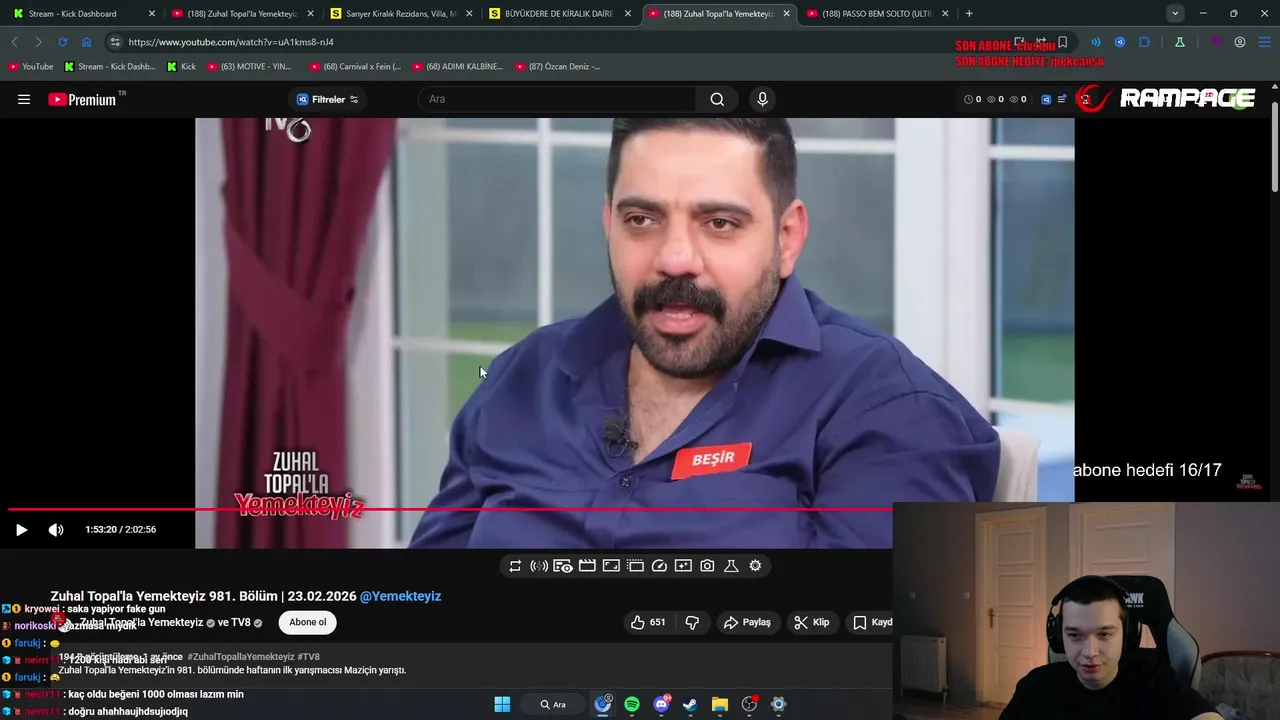Viewport: 1280px width, 720px height.
Task: Open the playback speed gauge icon
Action: pyautogui.click(x=659, y=566)
